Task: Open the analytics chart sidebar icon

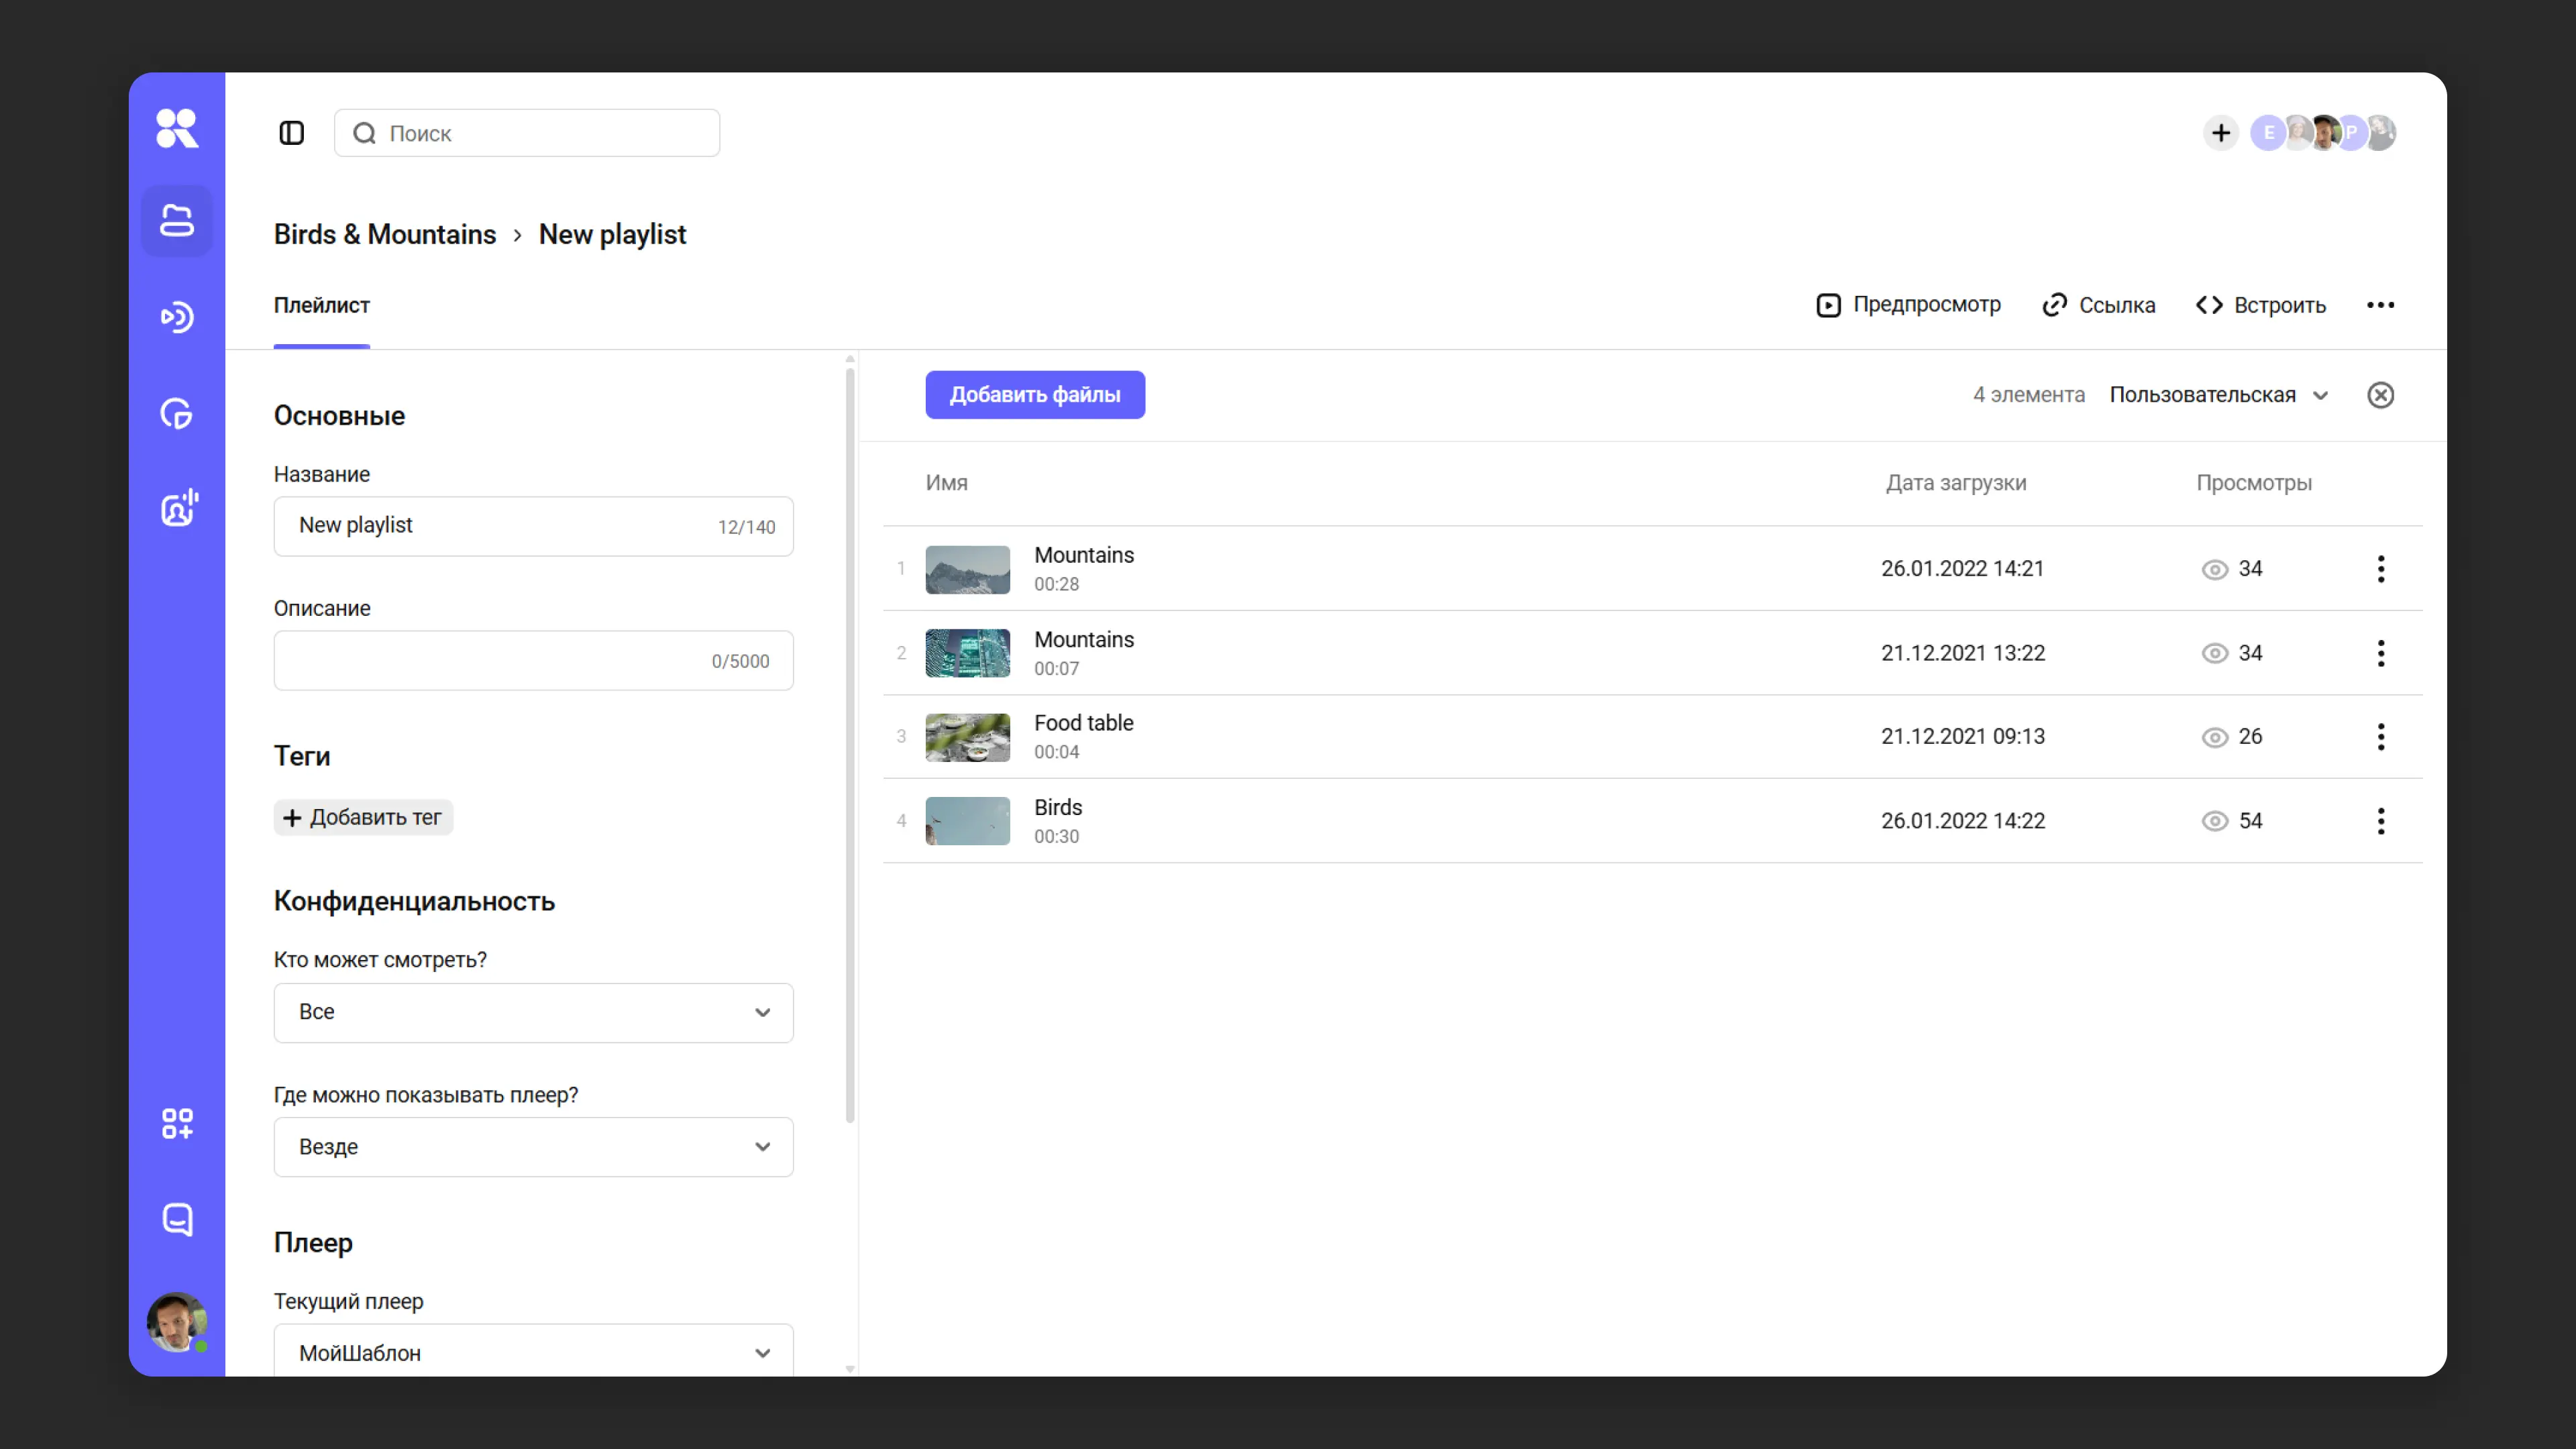Action: [177, 413]
